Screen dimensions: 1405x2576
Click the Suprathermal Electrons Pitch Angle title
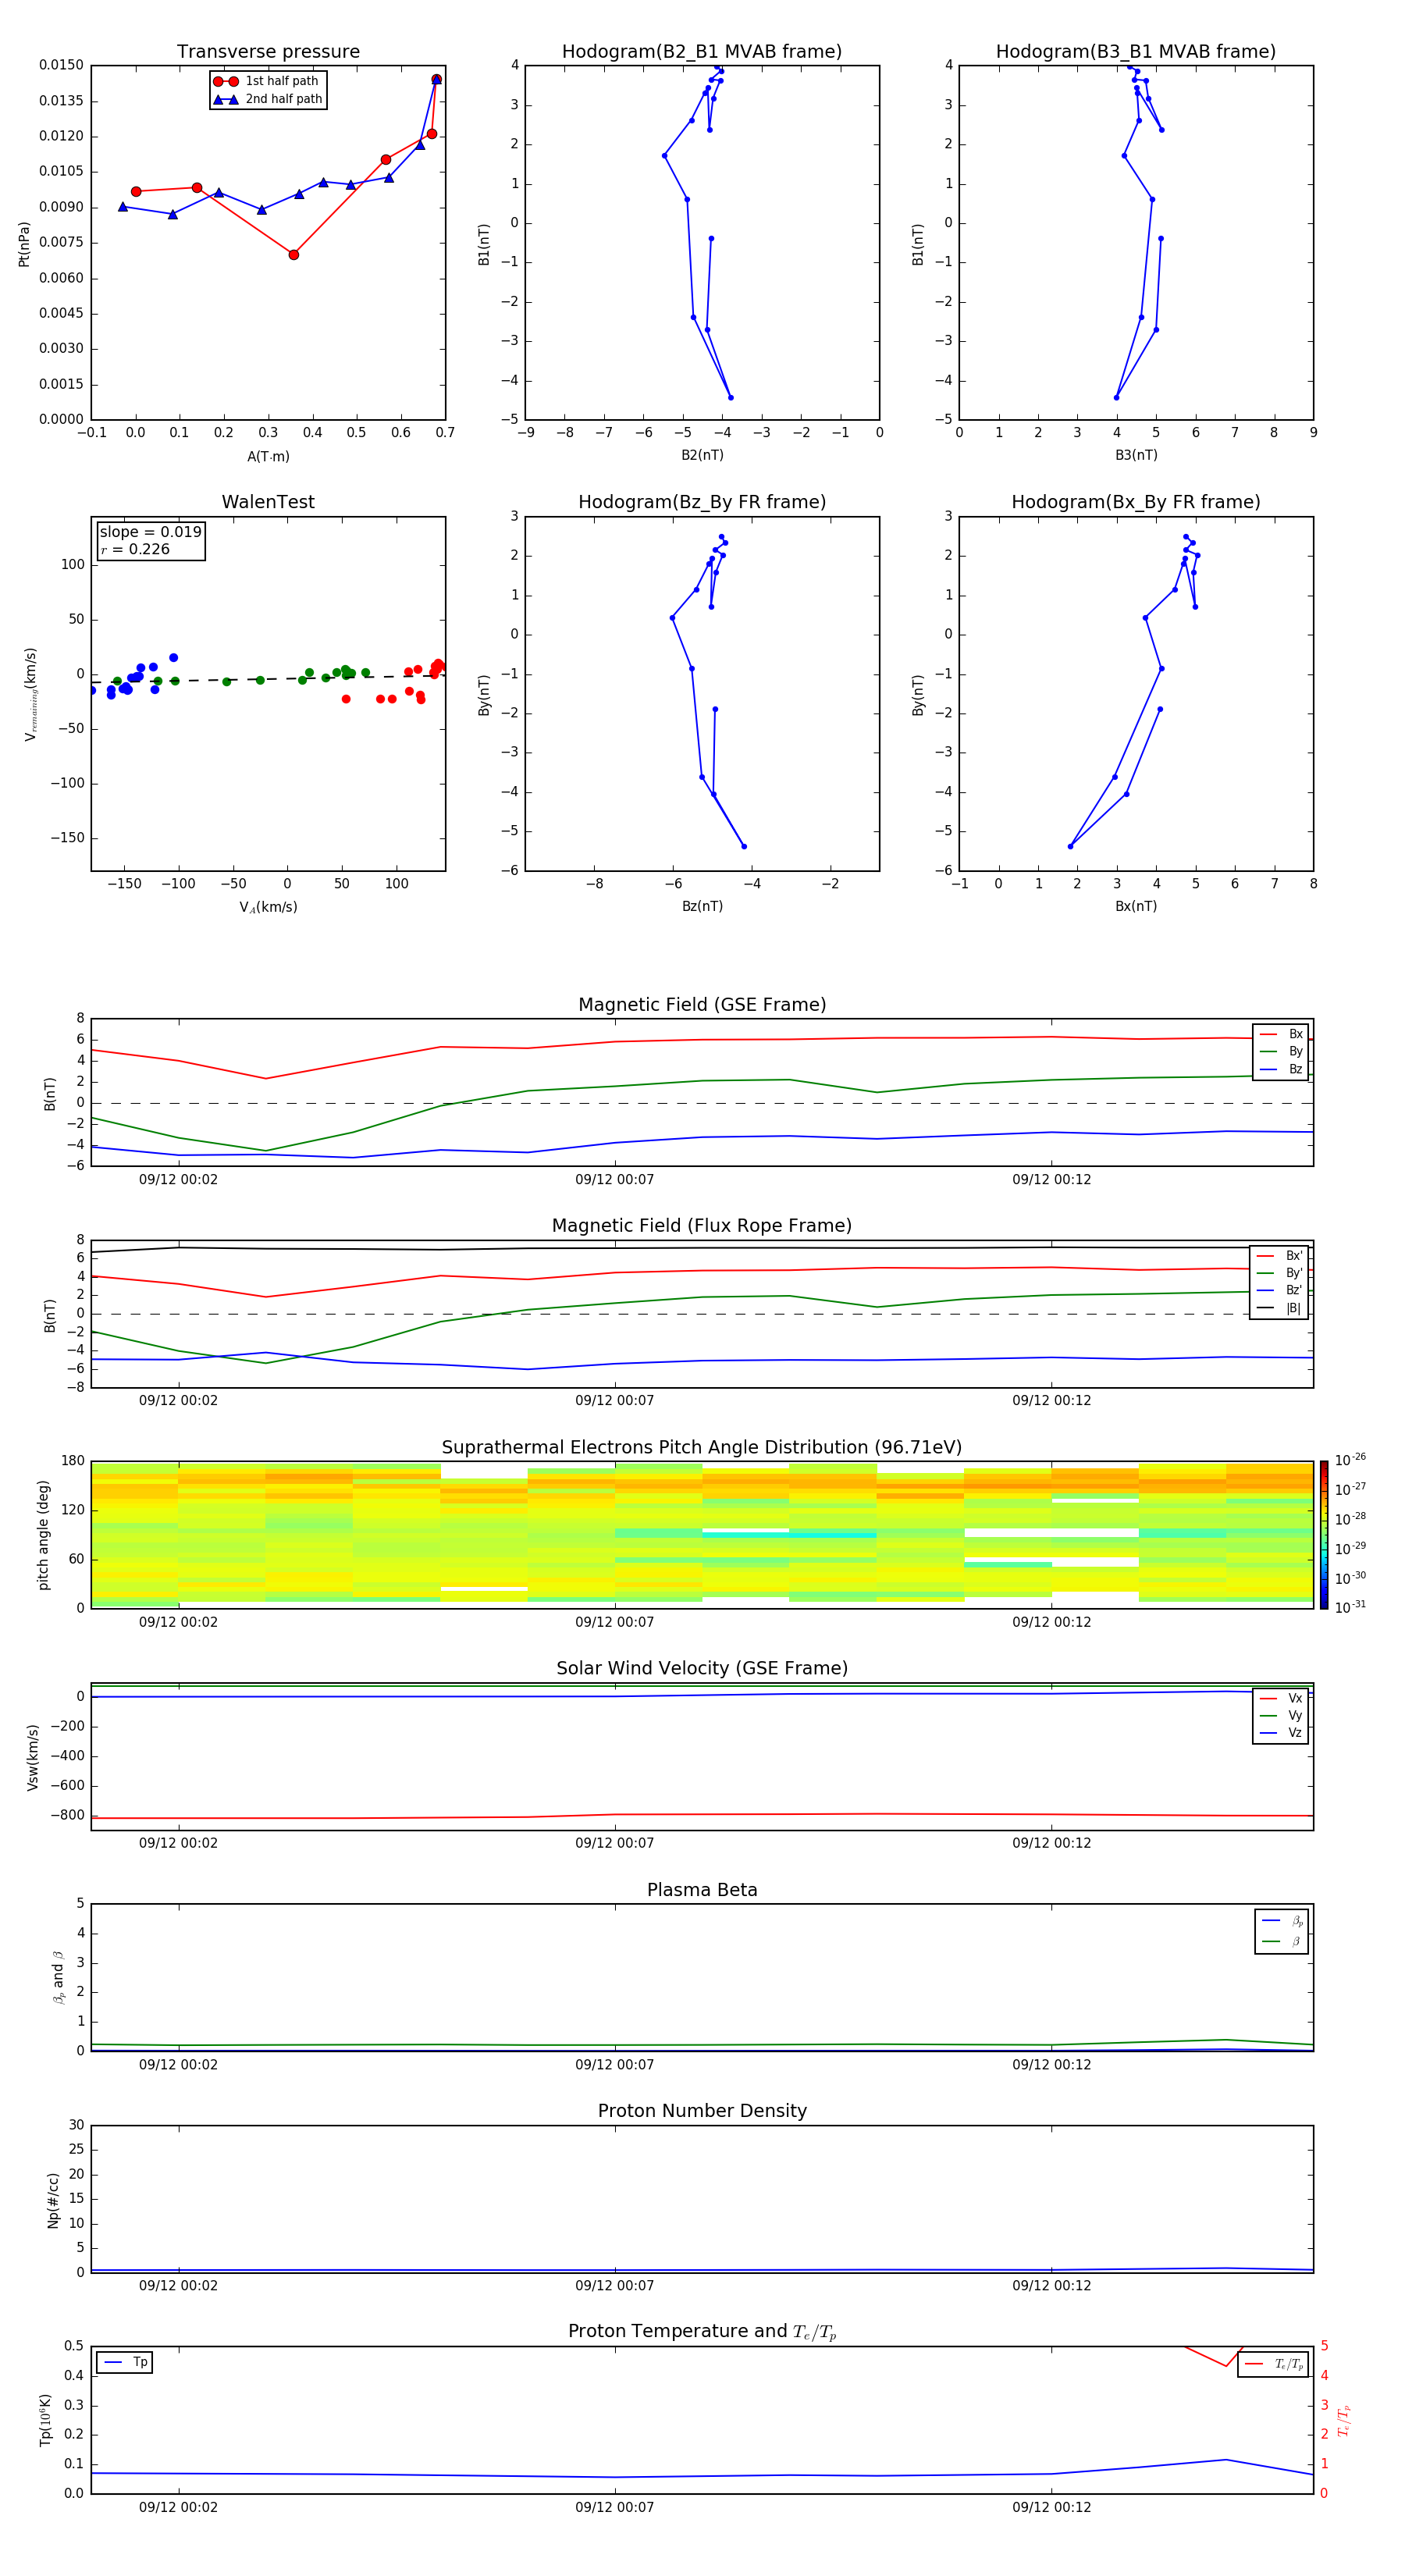[702, 1448]
